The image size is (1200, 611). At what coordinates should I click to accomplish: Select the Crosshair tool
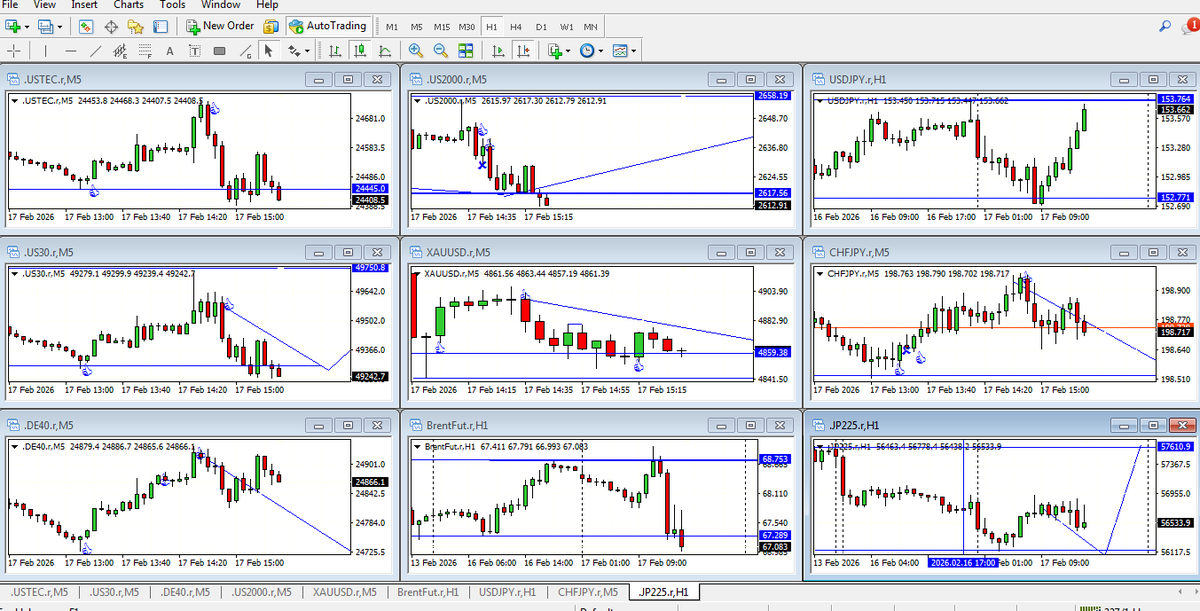click(16, 51)
